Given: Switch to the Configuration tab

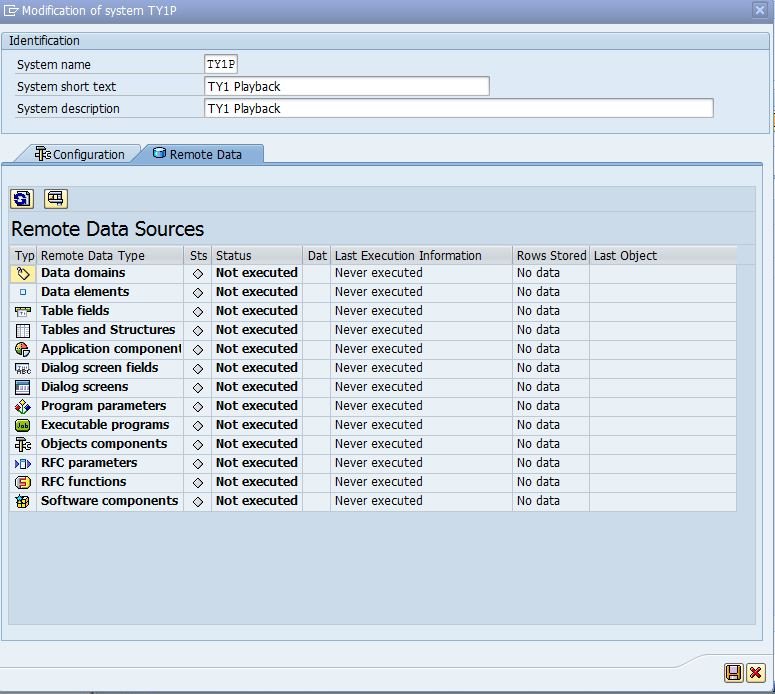Looking at the screenshot, I should [x=79, y=154].
